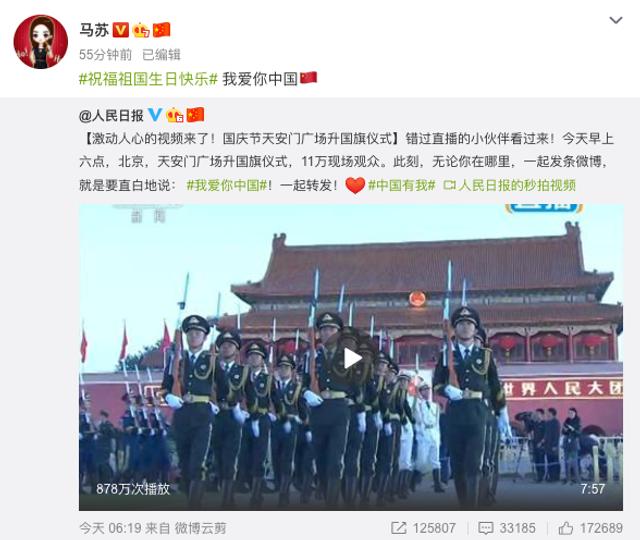Click the @人民日报 username
Viewport: 640px width, 540px height.
pyautogui.click(x=111, y=116)
